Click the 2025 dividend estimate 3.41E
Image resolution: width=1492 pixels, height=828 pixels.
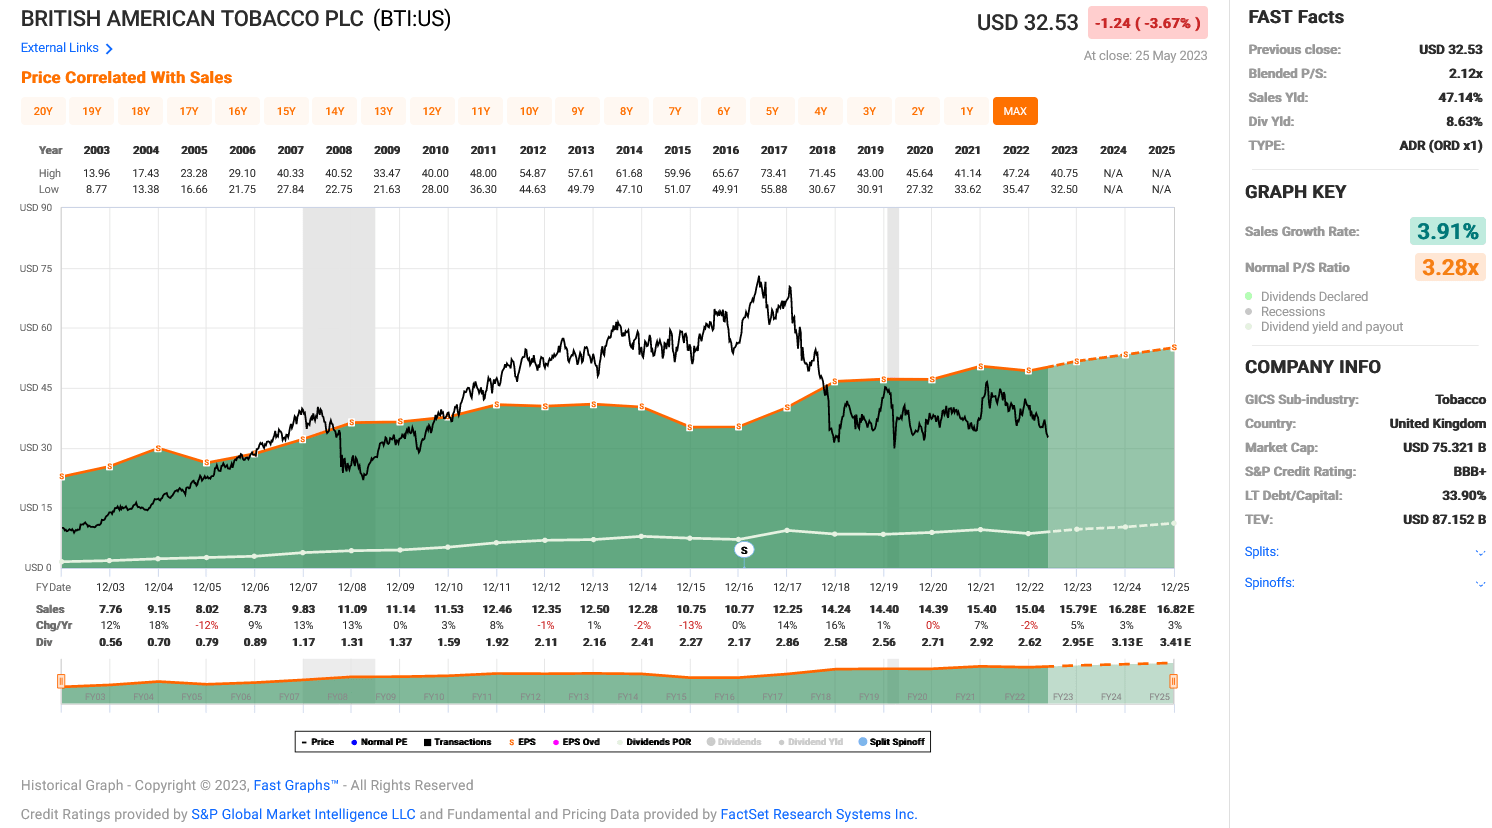(x=1175, y=642)
